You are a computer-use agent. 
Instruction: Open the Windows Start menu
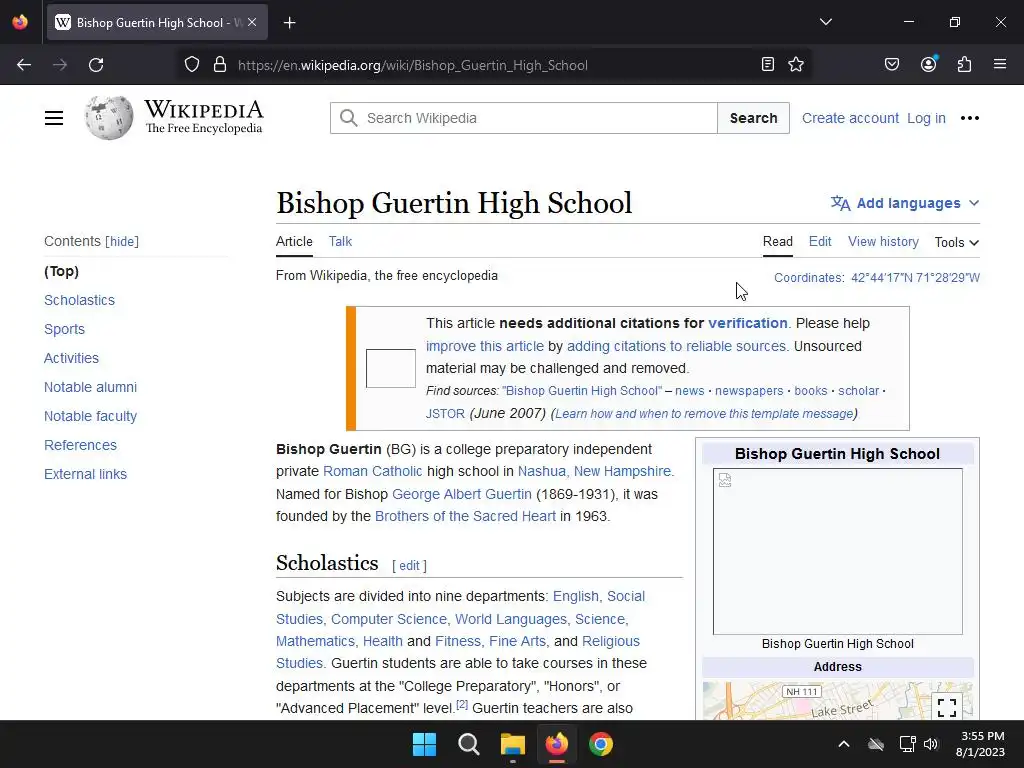(424, 744)
